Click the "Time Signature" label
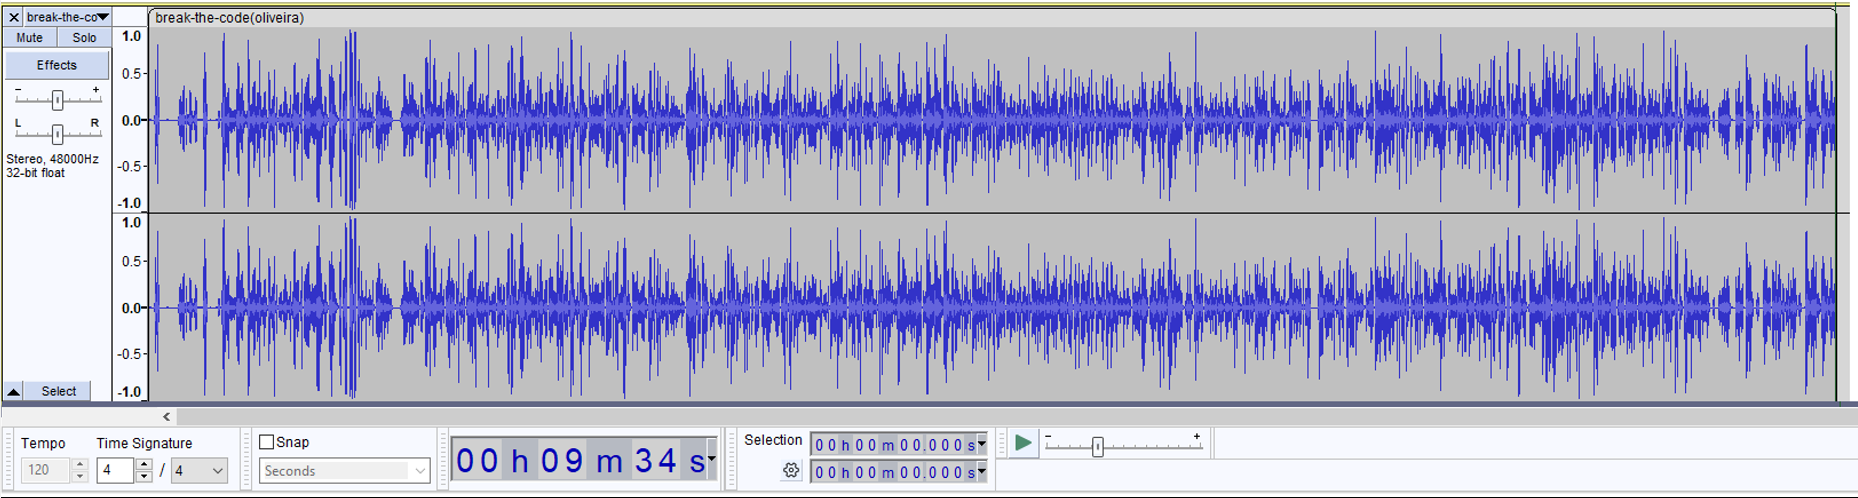This screenshot has height=498, width=1858. pyautogui.click(x=145, y=443)
